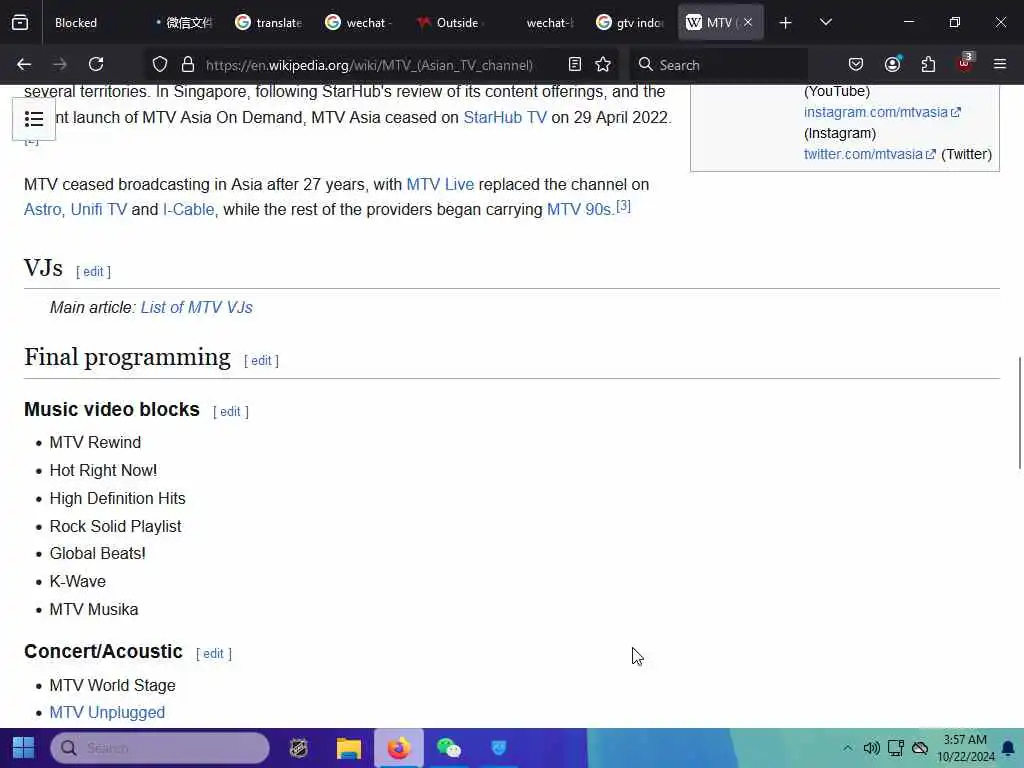Bookmark this page with star
Viewport: 1024px width, 768px height.
[603, 65]
